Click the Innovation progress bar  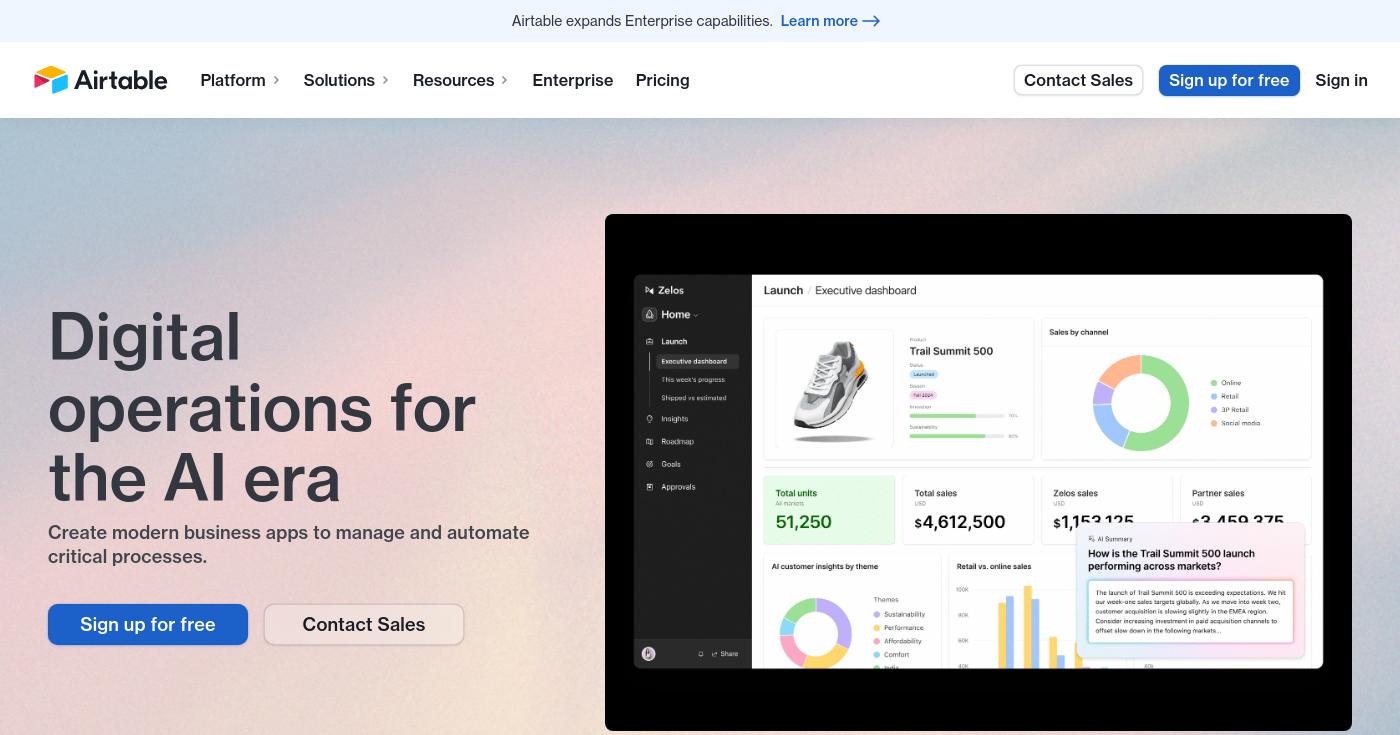click(x=957, y=415)
